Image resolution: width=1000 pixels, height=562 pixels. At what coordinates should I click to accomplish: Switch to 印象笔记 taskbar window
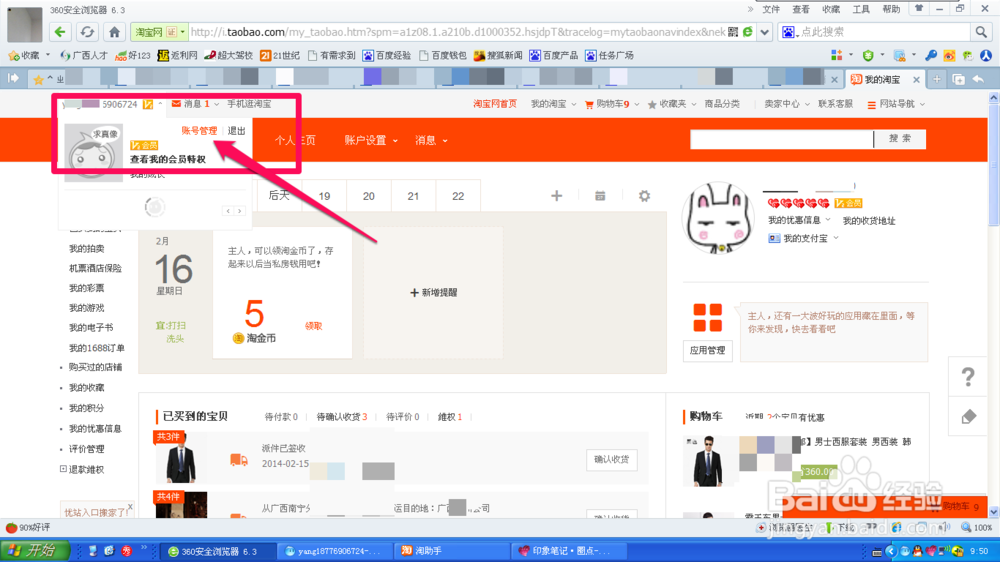tap(567, 551)
